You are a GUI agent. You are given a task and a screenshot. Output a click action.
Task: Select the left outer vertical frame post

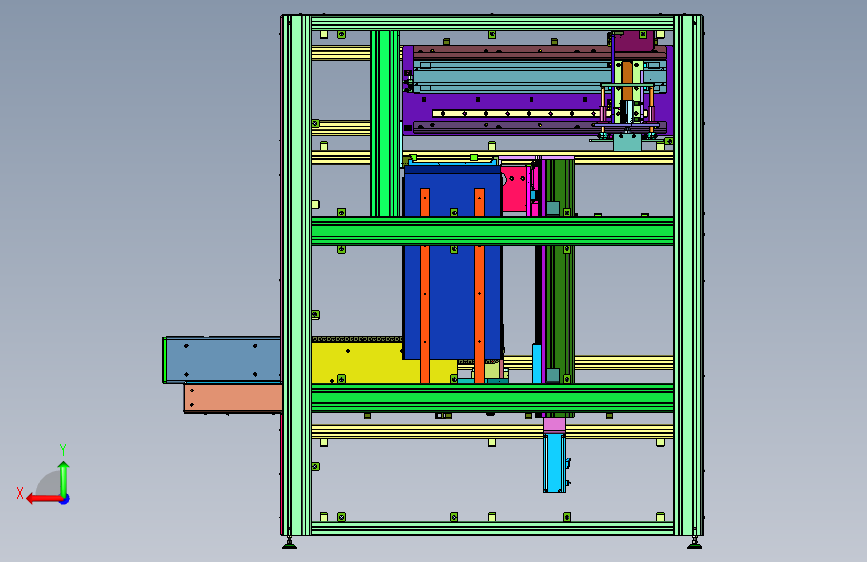[x=296, y=275]
